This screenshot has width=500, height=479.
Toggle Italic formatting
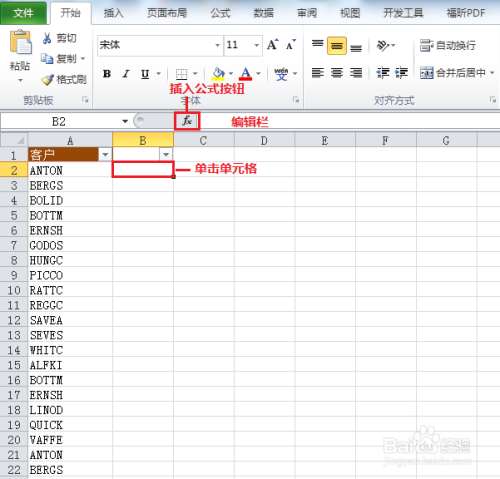pos(126,74)
